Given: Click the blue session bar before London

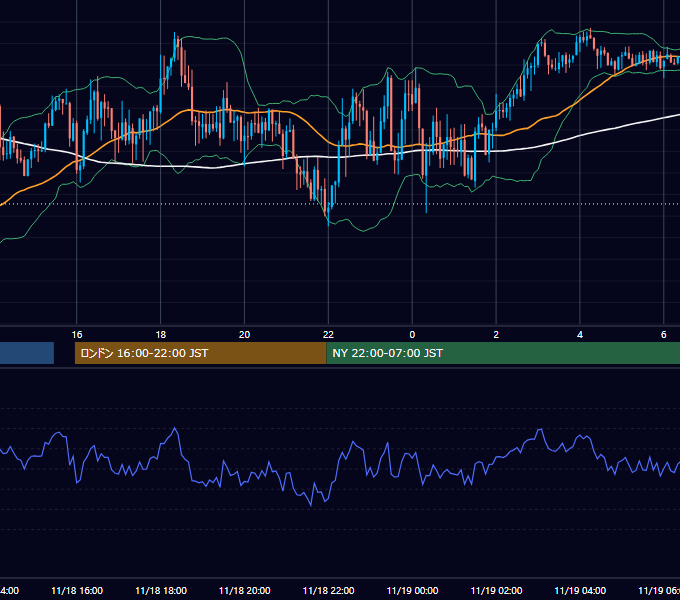Looking at the screenshot, I should coord(27,353).
